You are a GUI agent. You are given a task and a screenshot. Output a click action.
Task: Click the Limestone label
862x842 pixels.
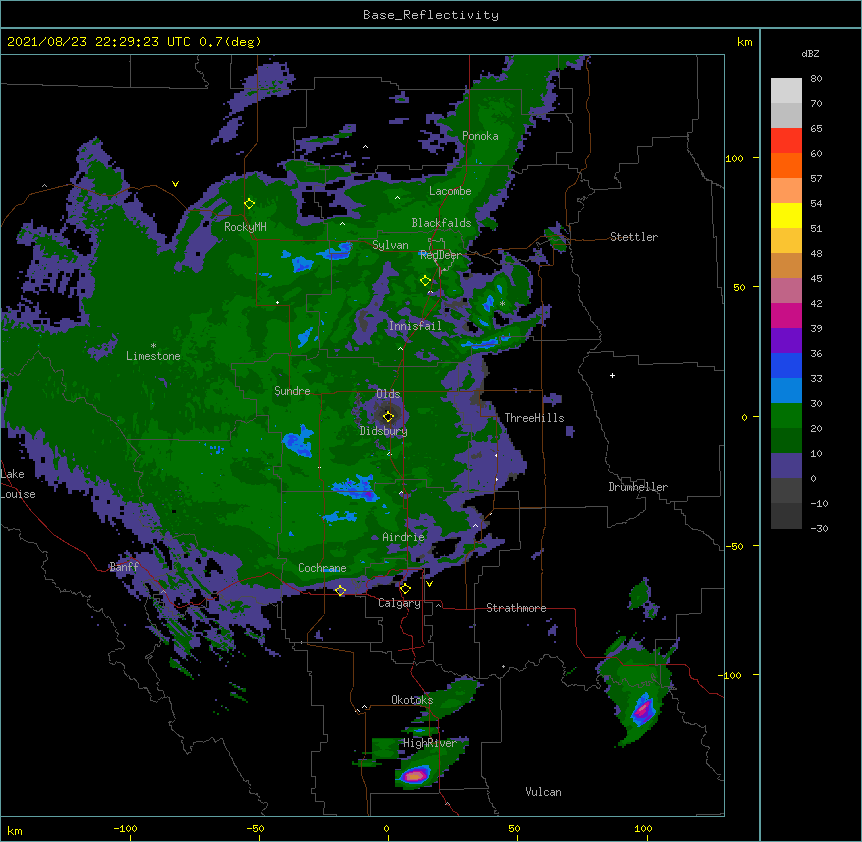(153, 356)
